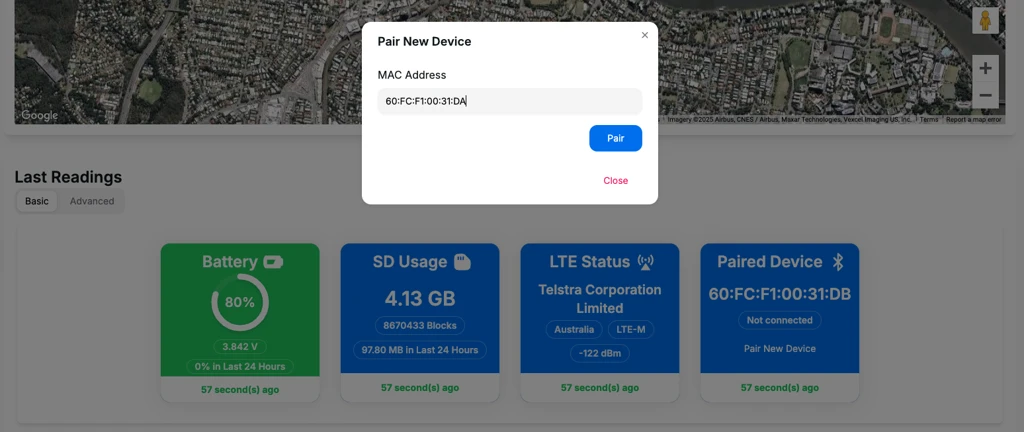This screenshot has height=432, width=1024.
Task: Click the MAC Address input field
Action: (509, 101)
